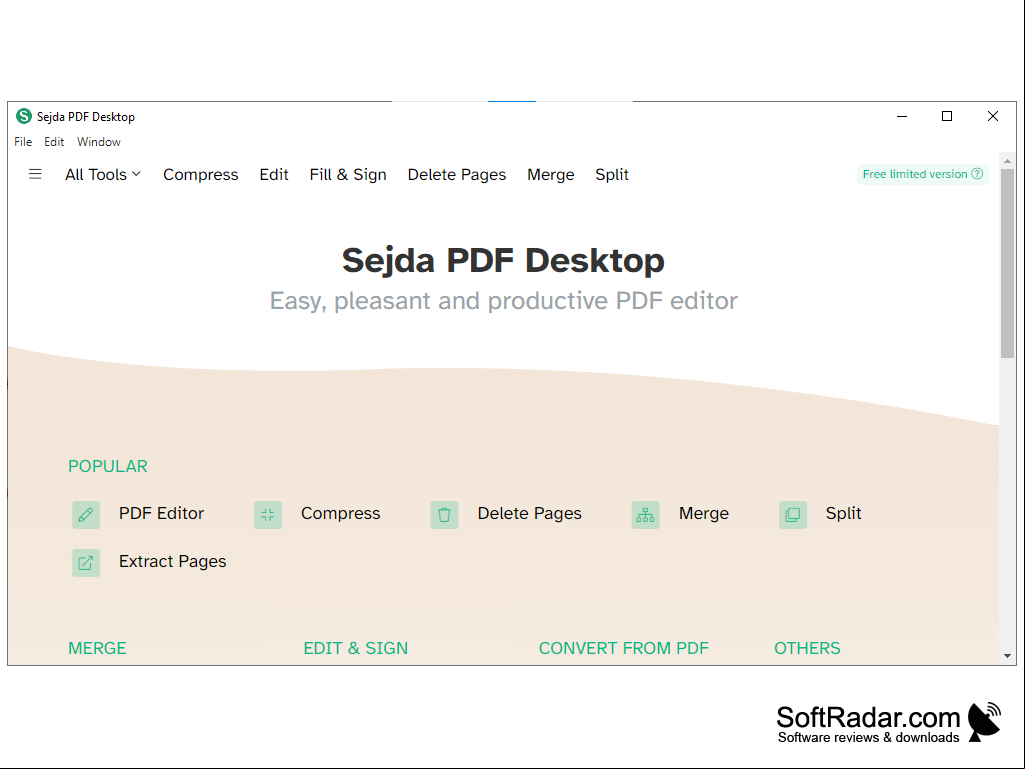This screenshot has height=769, width=1025.
Task: Click the Sejda logo in title bar
Action: tap(24, 116)
